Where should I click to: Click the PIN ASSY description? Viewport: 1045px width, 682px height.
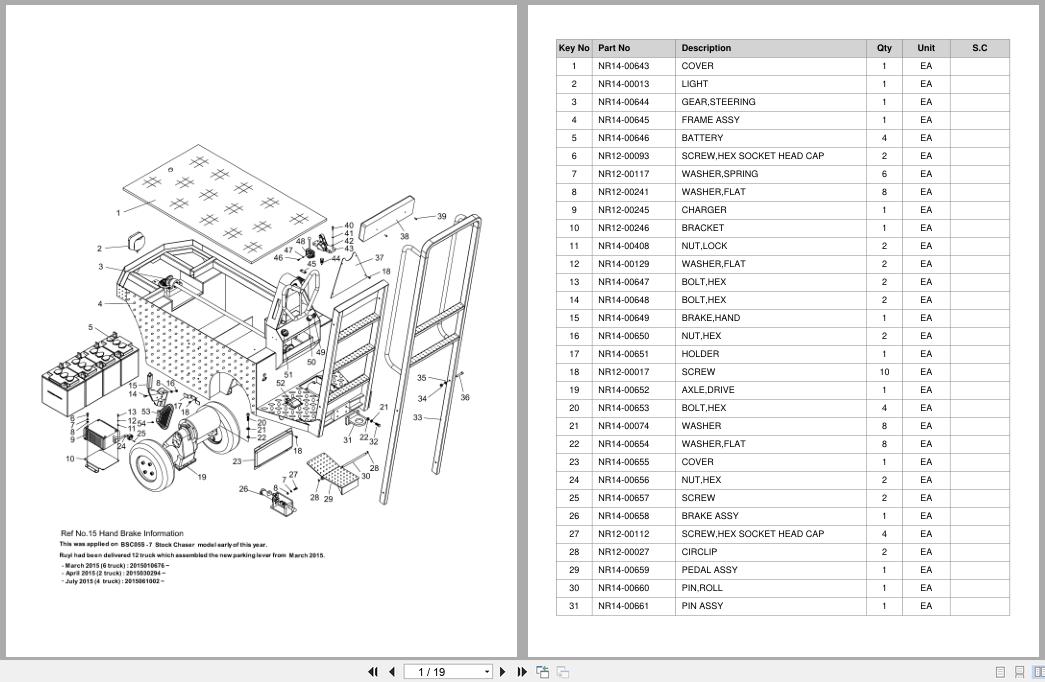click(702, 606)
